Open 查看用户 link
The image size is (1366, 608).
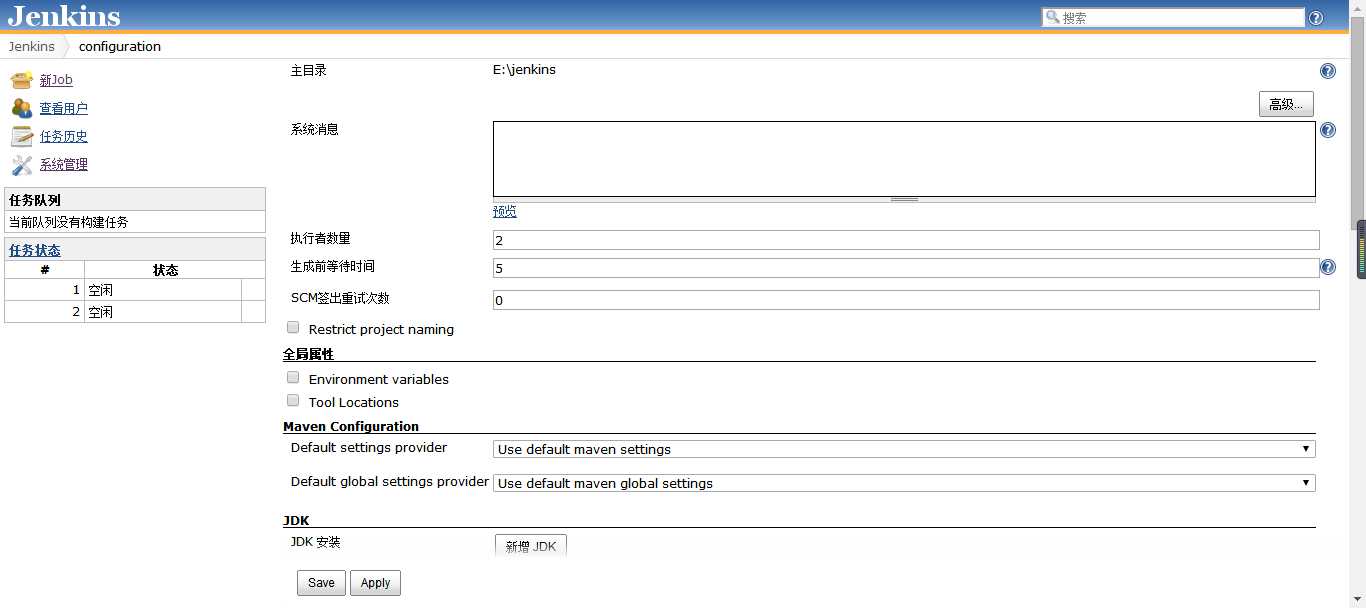click(64, 108)
